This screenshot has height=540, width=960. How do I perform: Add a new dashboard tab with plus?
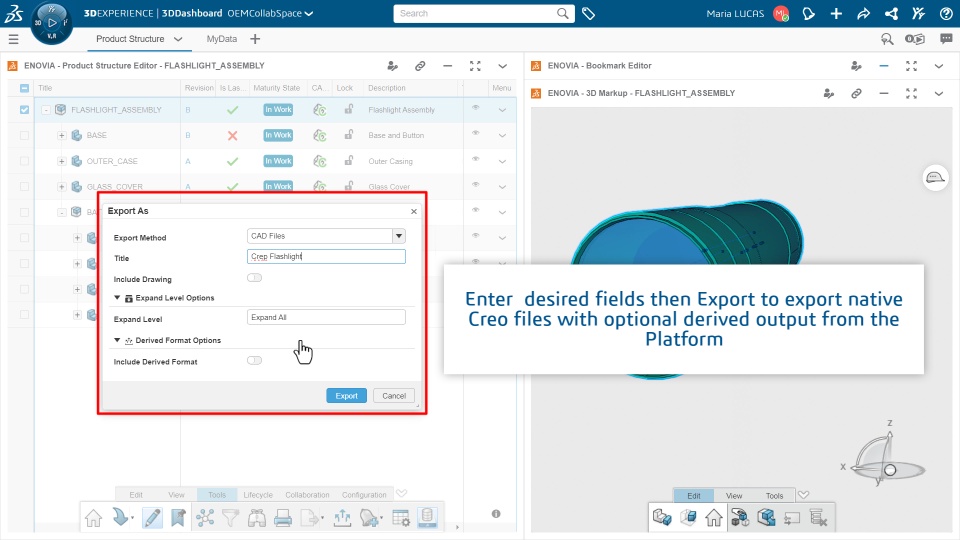(x=255, y=39)
